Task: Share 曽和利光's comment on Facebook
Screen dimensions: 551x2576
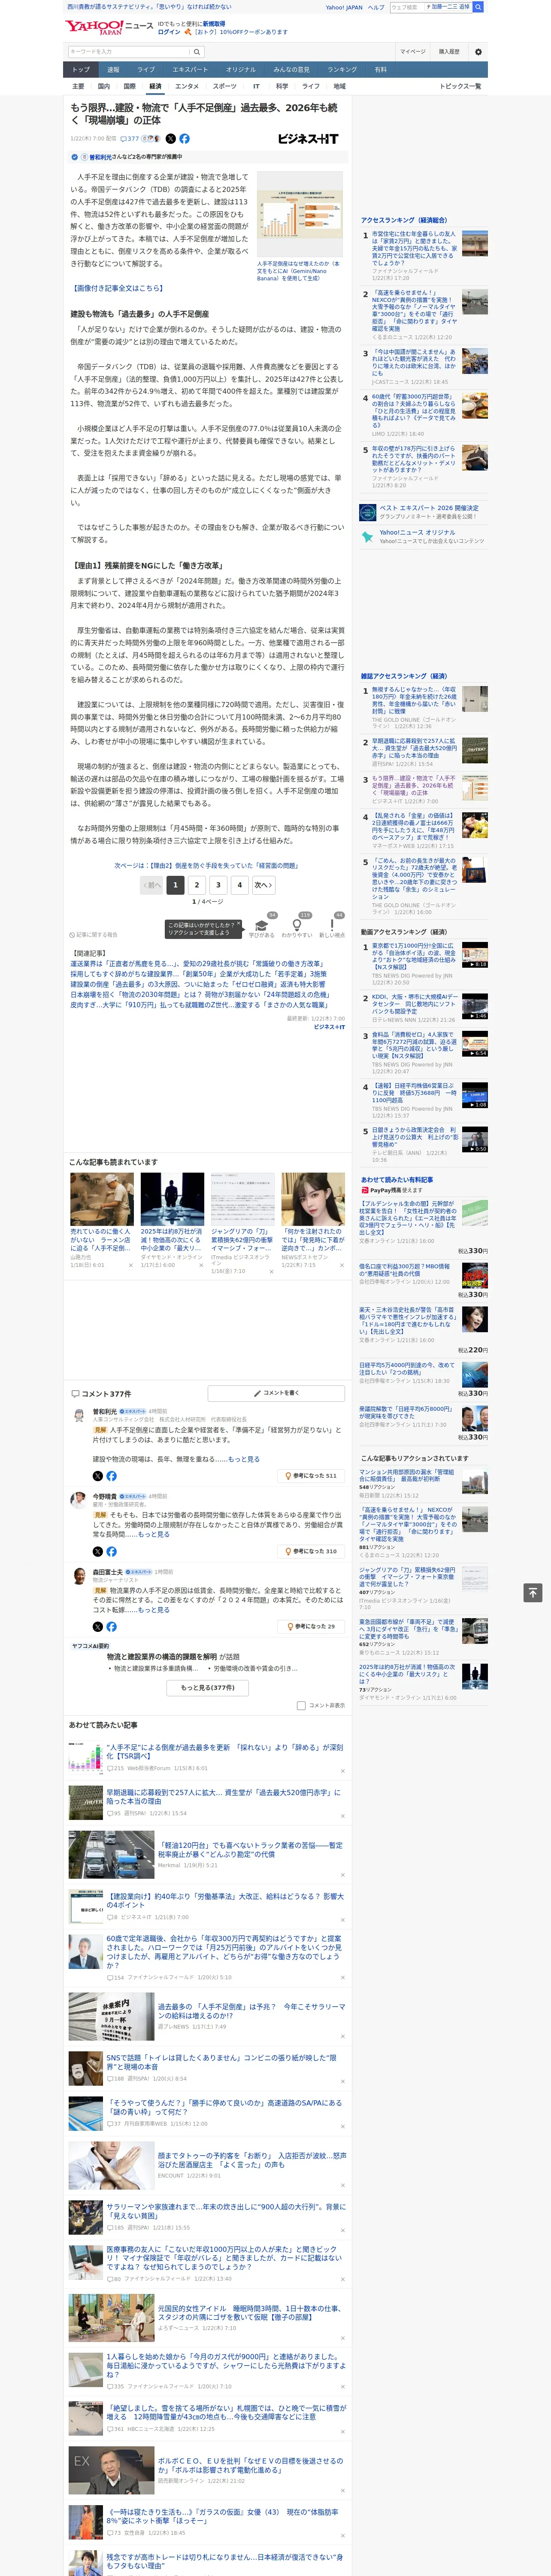Action: pyautogui.click(x=111, y=1476)
